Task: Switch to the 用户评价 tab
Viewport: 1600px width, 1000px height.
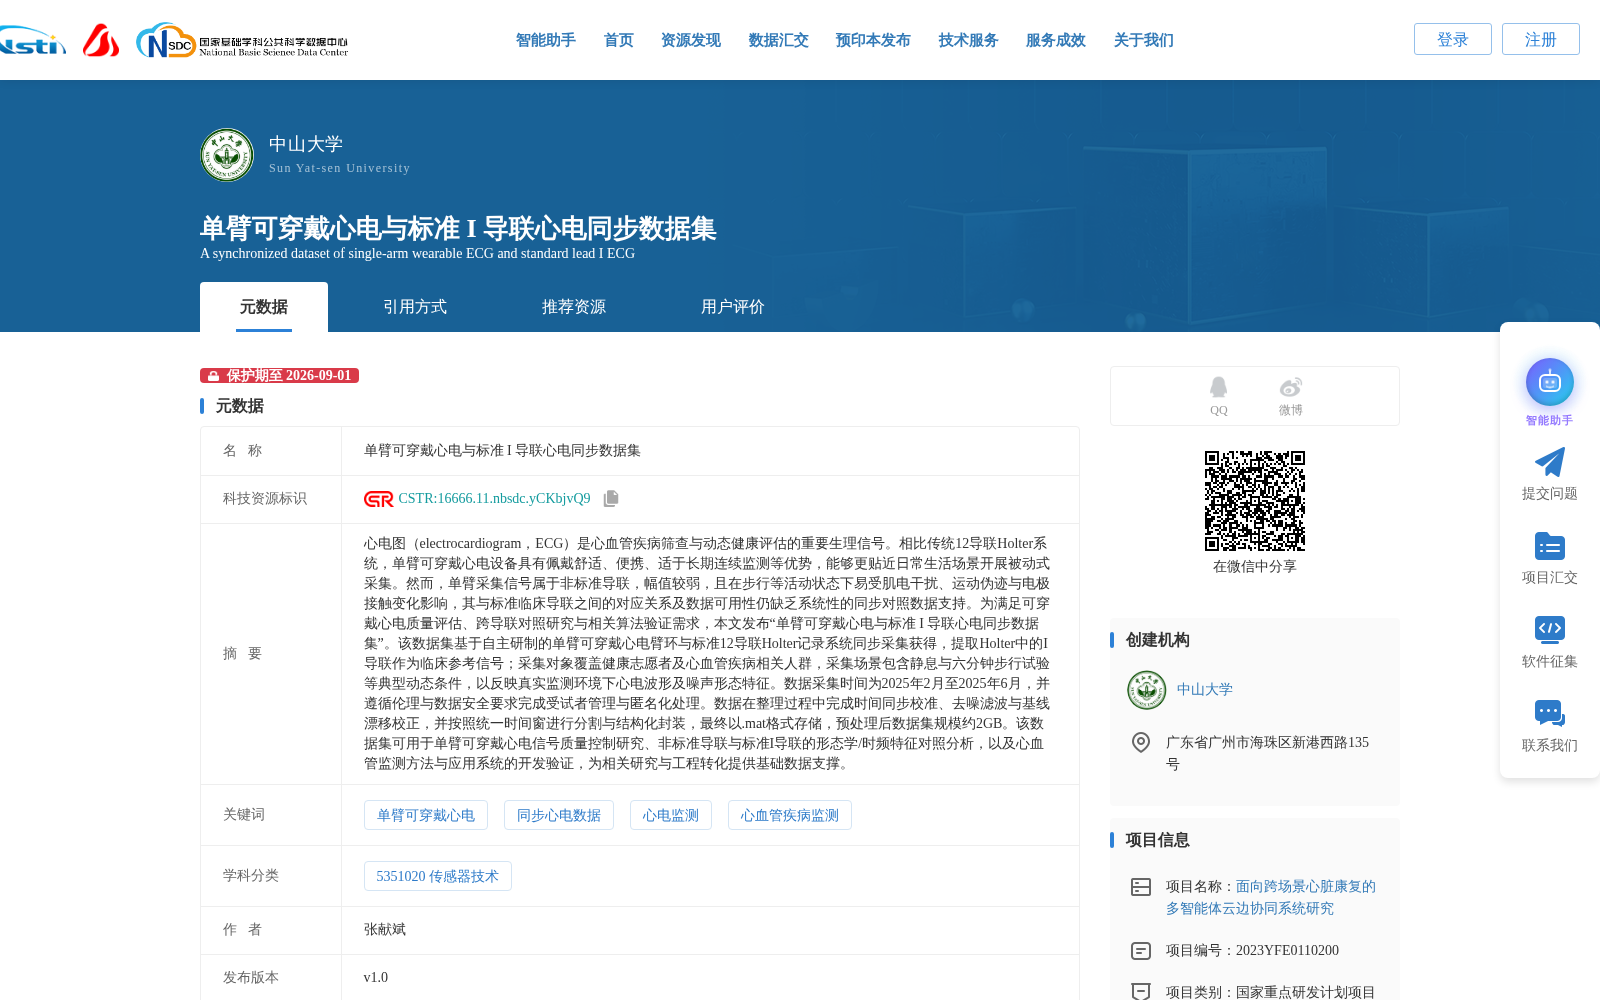Action: [733, 307]
